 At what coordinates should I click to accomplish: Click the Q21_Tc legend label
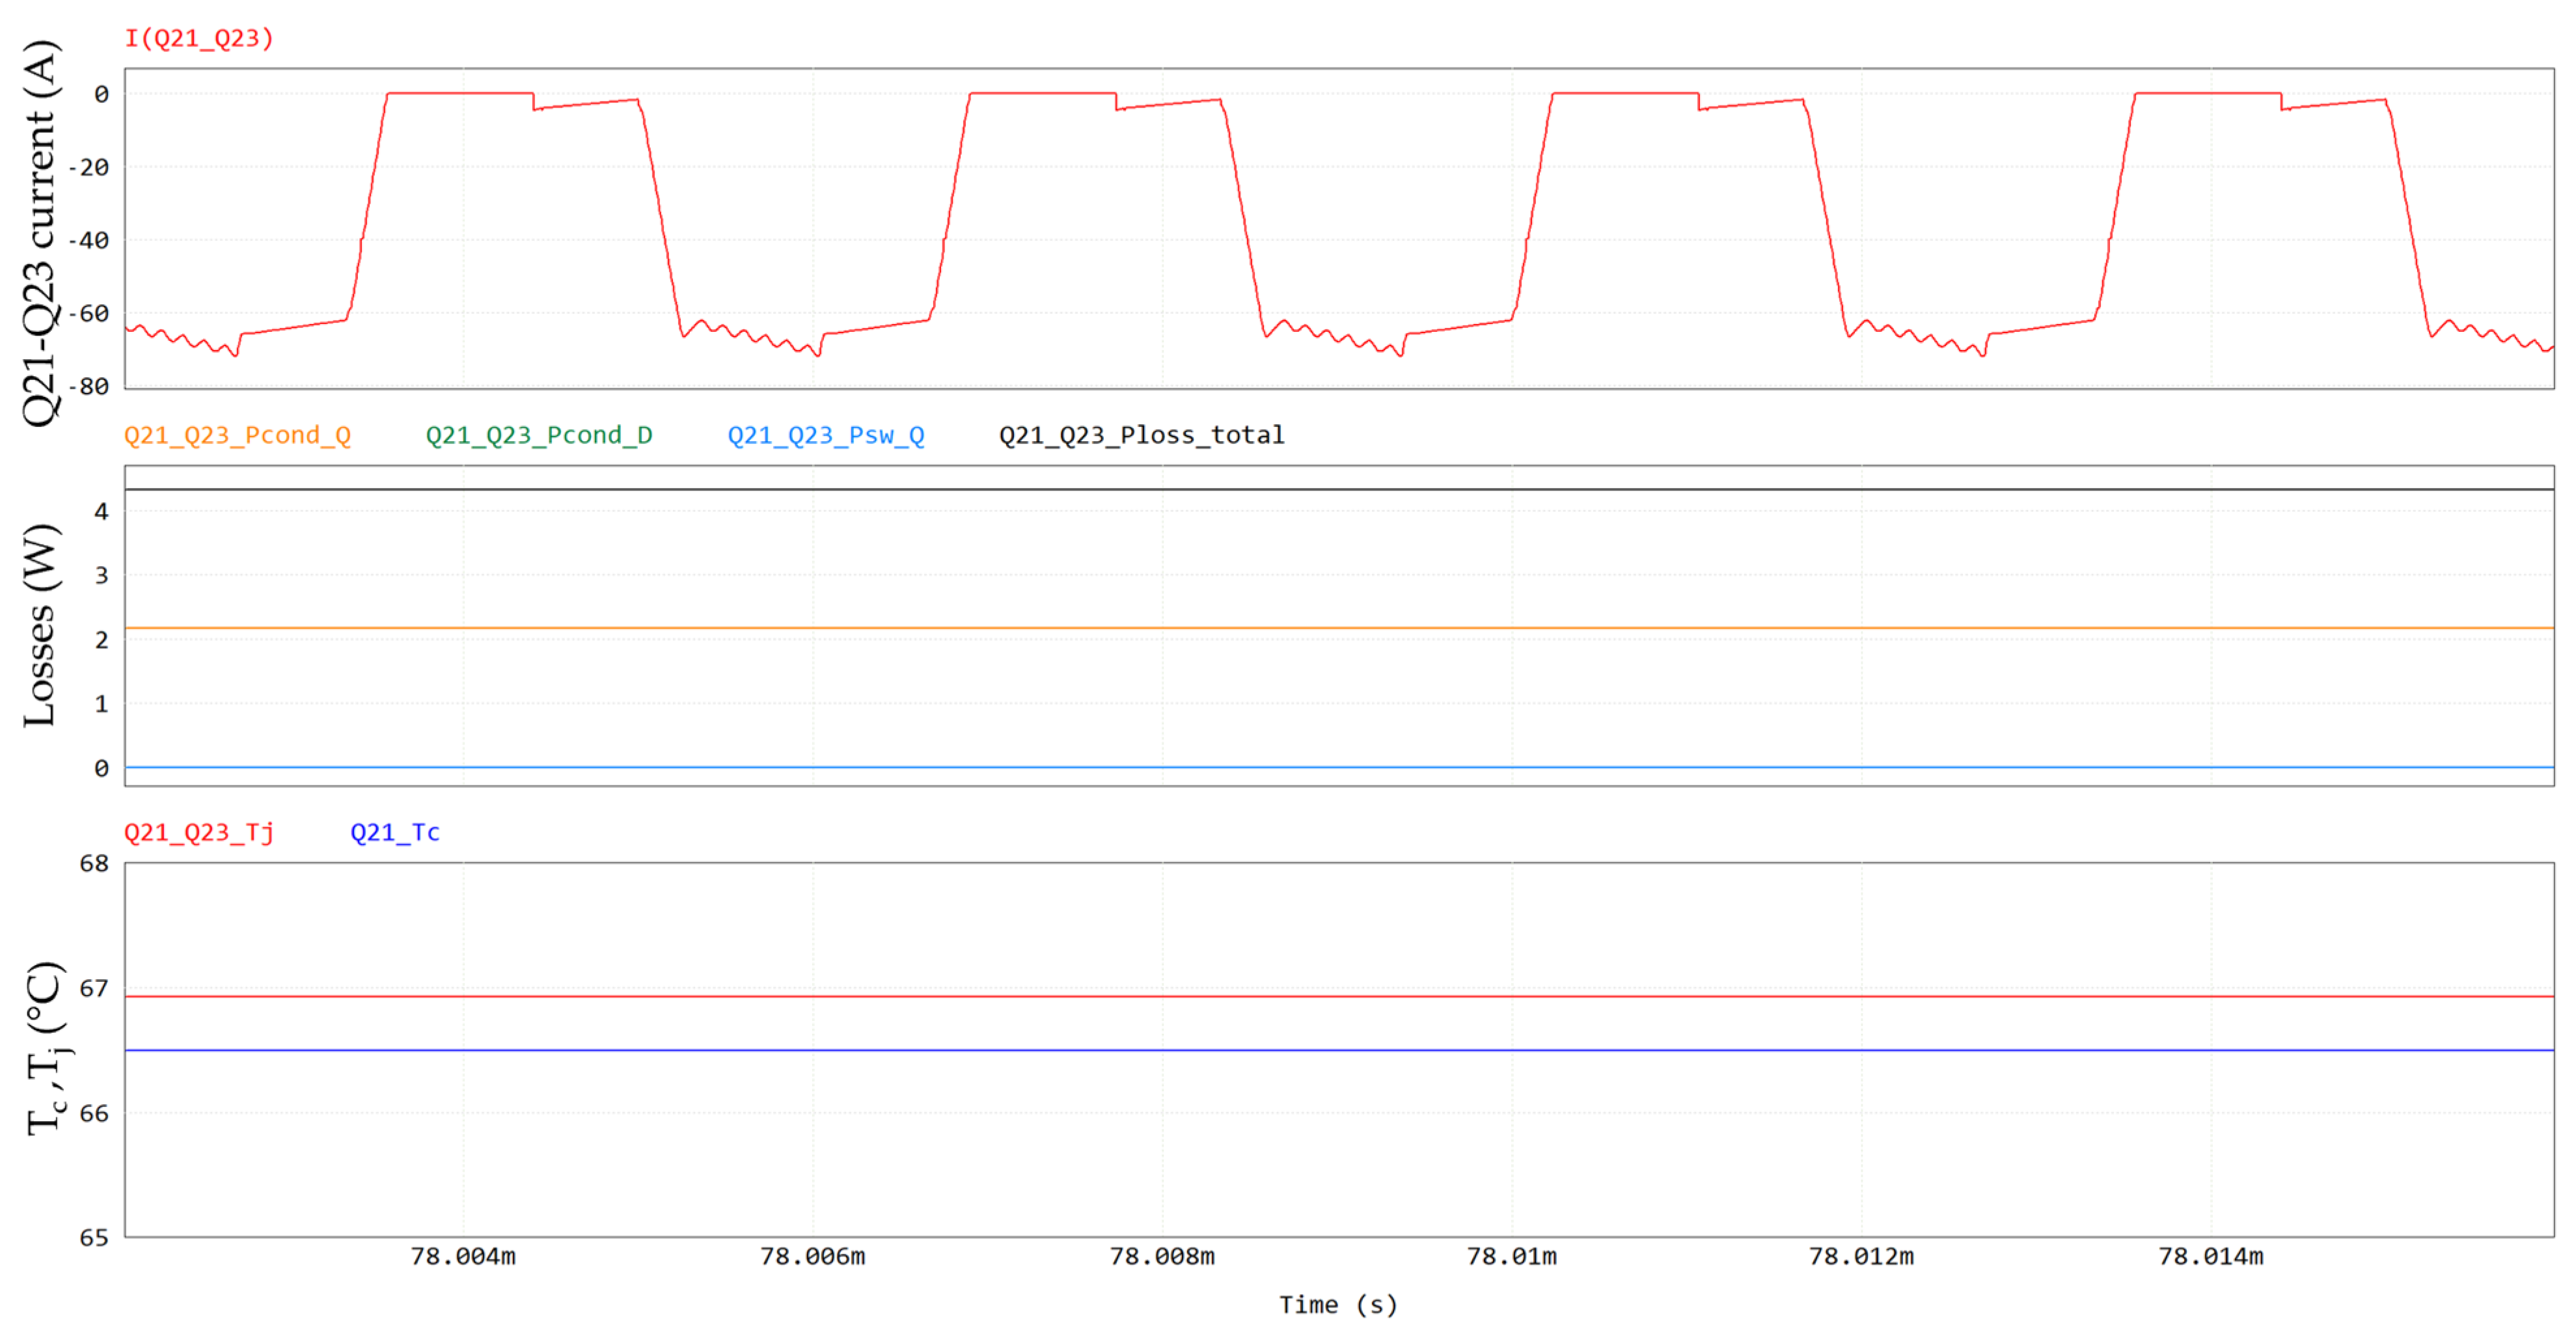pos(394,832)
